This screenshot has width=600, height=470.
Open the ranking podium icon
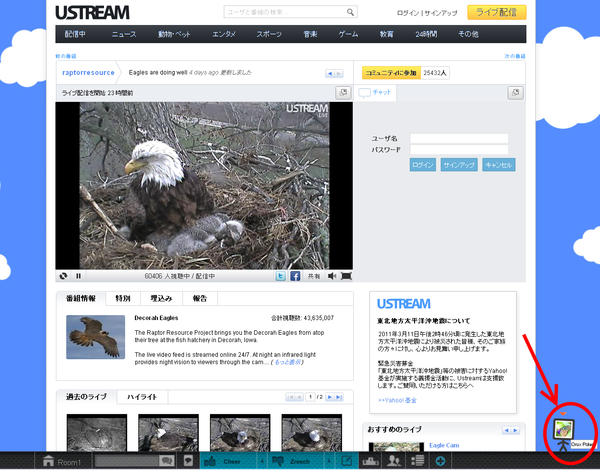coord(370,461)
